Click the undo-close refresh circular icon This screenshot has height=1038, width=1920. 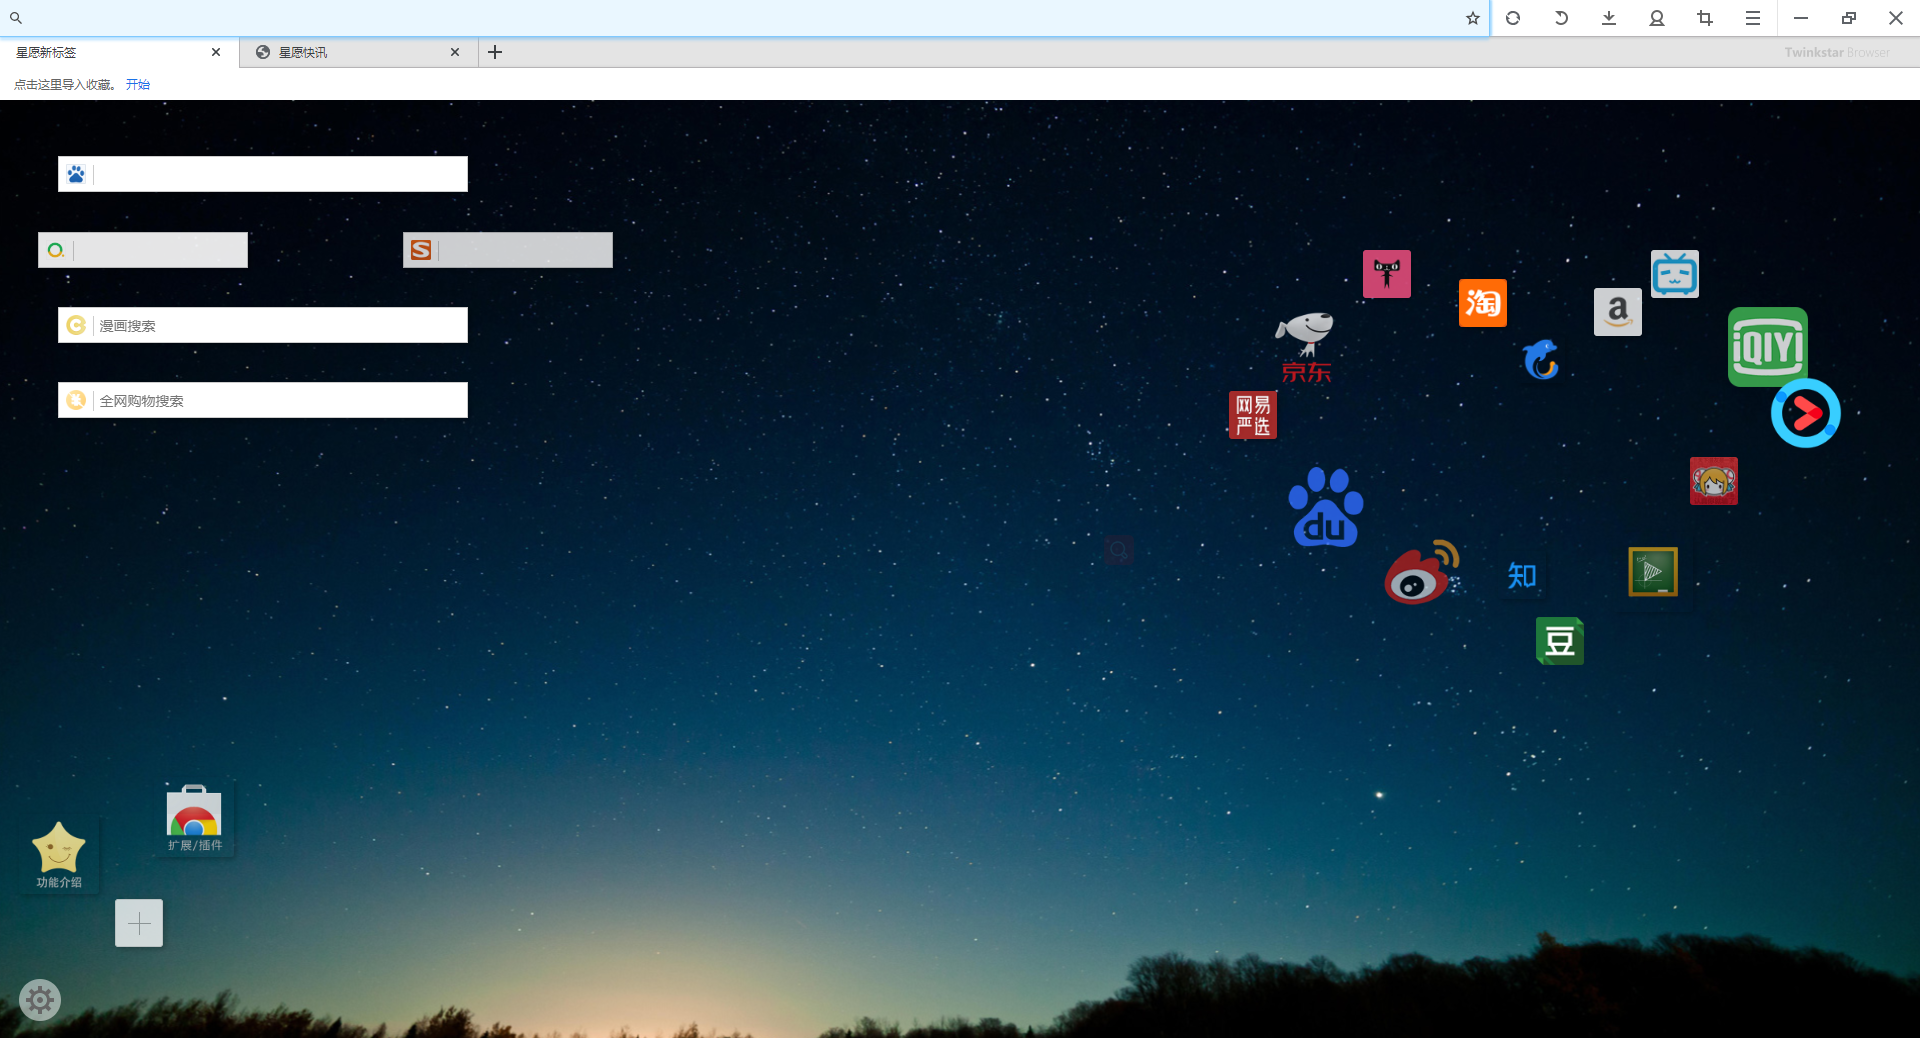1513,18
